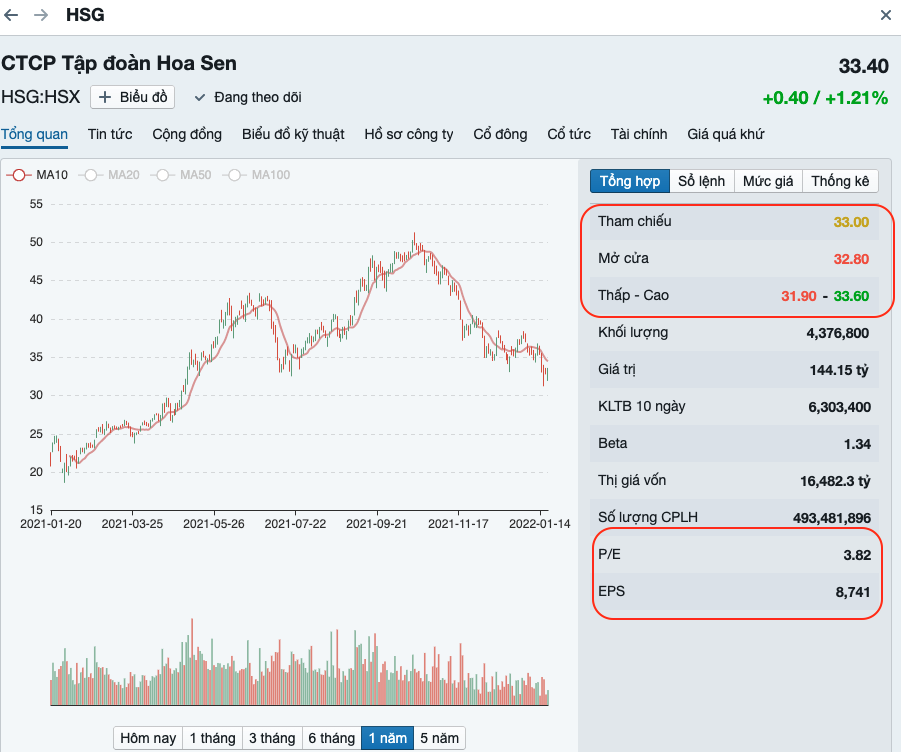The height and width of the screenshot is (752, 901).
Task: Open the Tin tức tab
Action: (x=110, y=134)
